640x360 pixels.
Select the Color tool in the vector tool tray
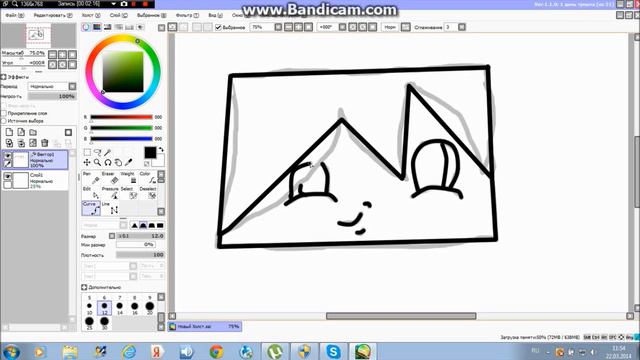coord(147,178)
